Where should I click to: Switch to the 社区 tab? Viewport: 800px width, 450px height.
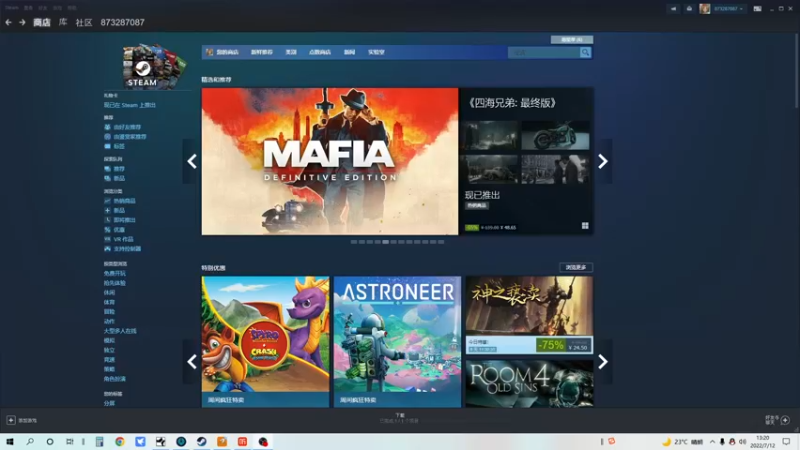pyautogui.click(x=84, y=22)
